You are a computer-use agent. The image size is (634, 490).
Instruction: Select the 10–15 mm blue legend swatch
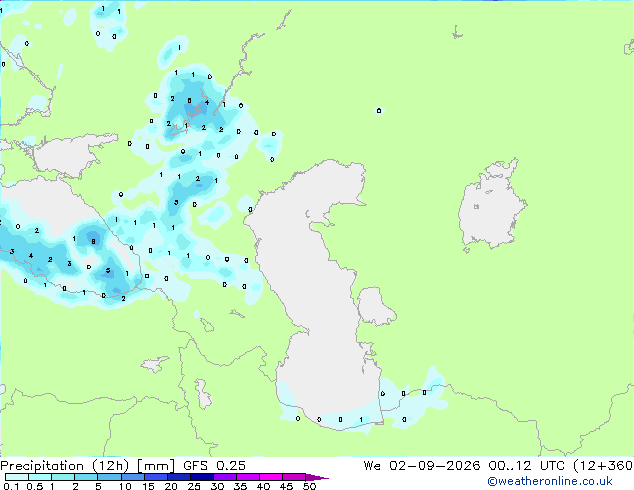132,477
